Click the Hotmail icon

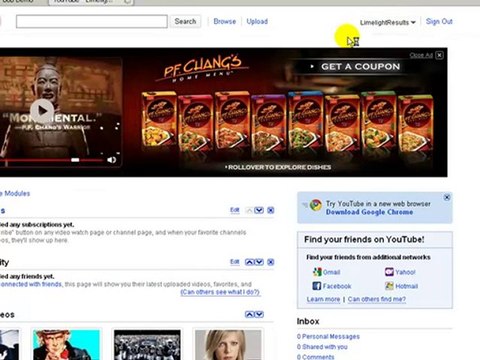click(389, 286)
